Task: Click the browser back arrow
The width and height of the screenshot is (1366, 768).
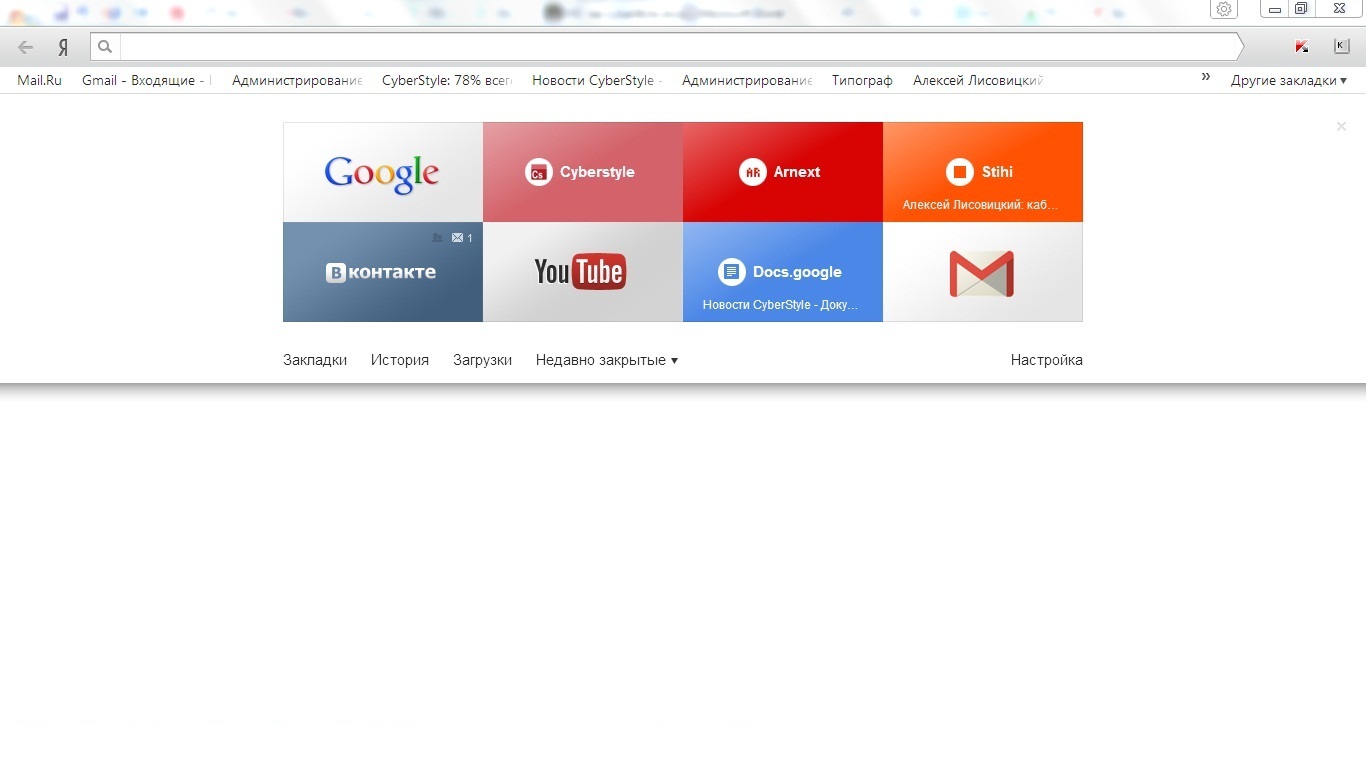Action: pos(26,47)
